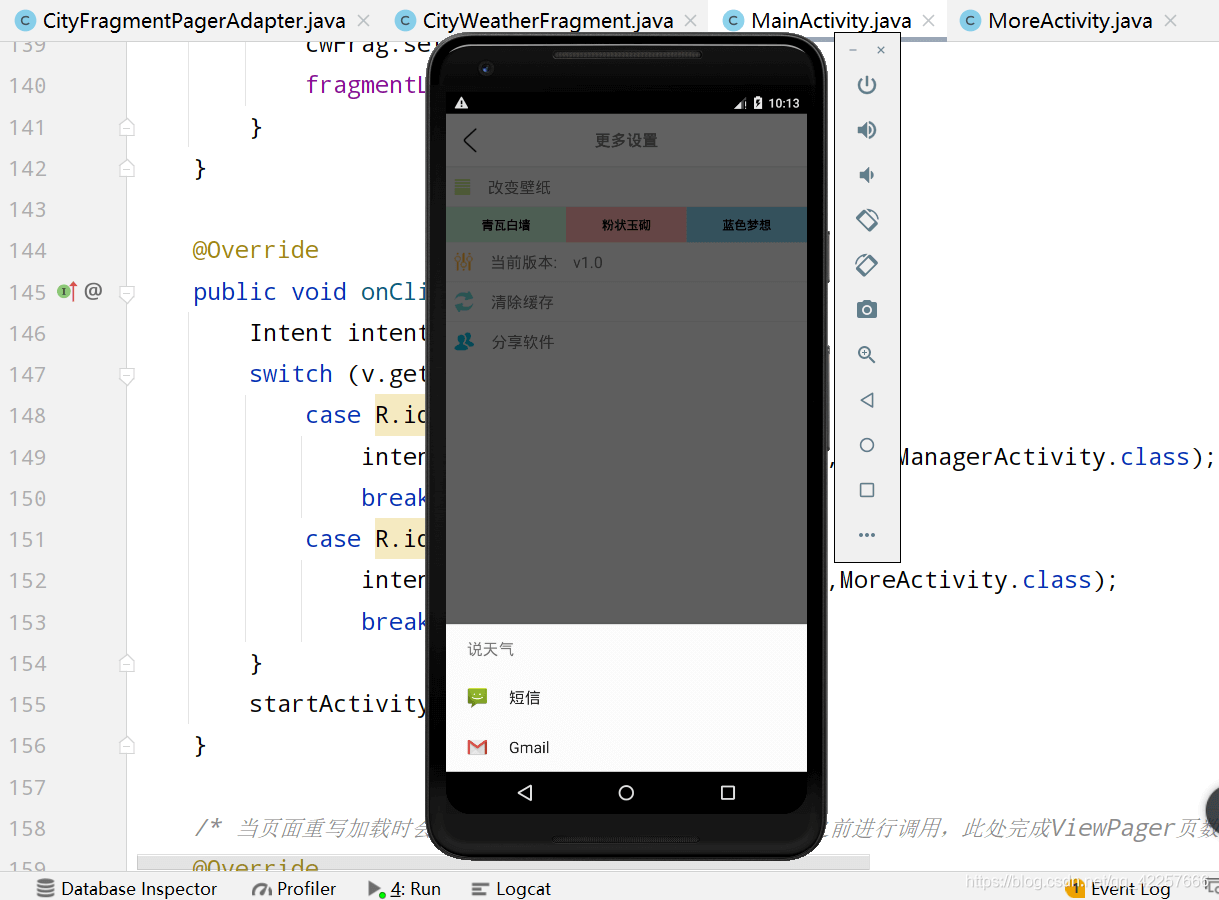Take a screenshot with the camera icon

[x=866, y=309]
